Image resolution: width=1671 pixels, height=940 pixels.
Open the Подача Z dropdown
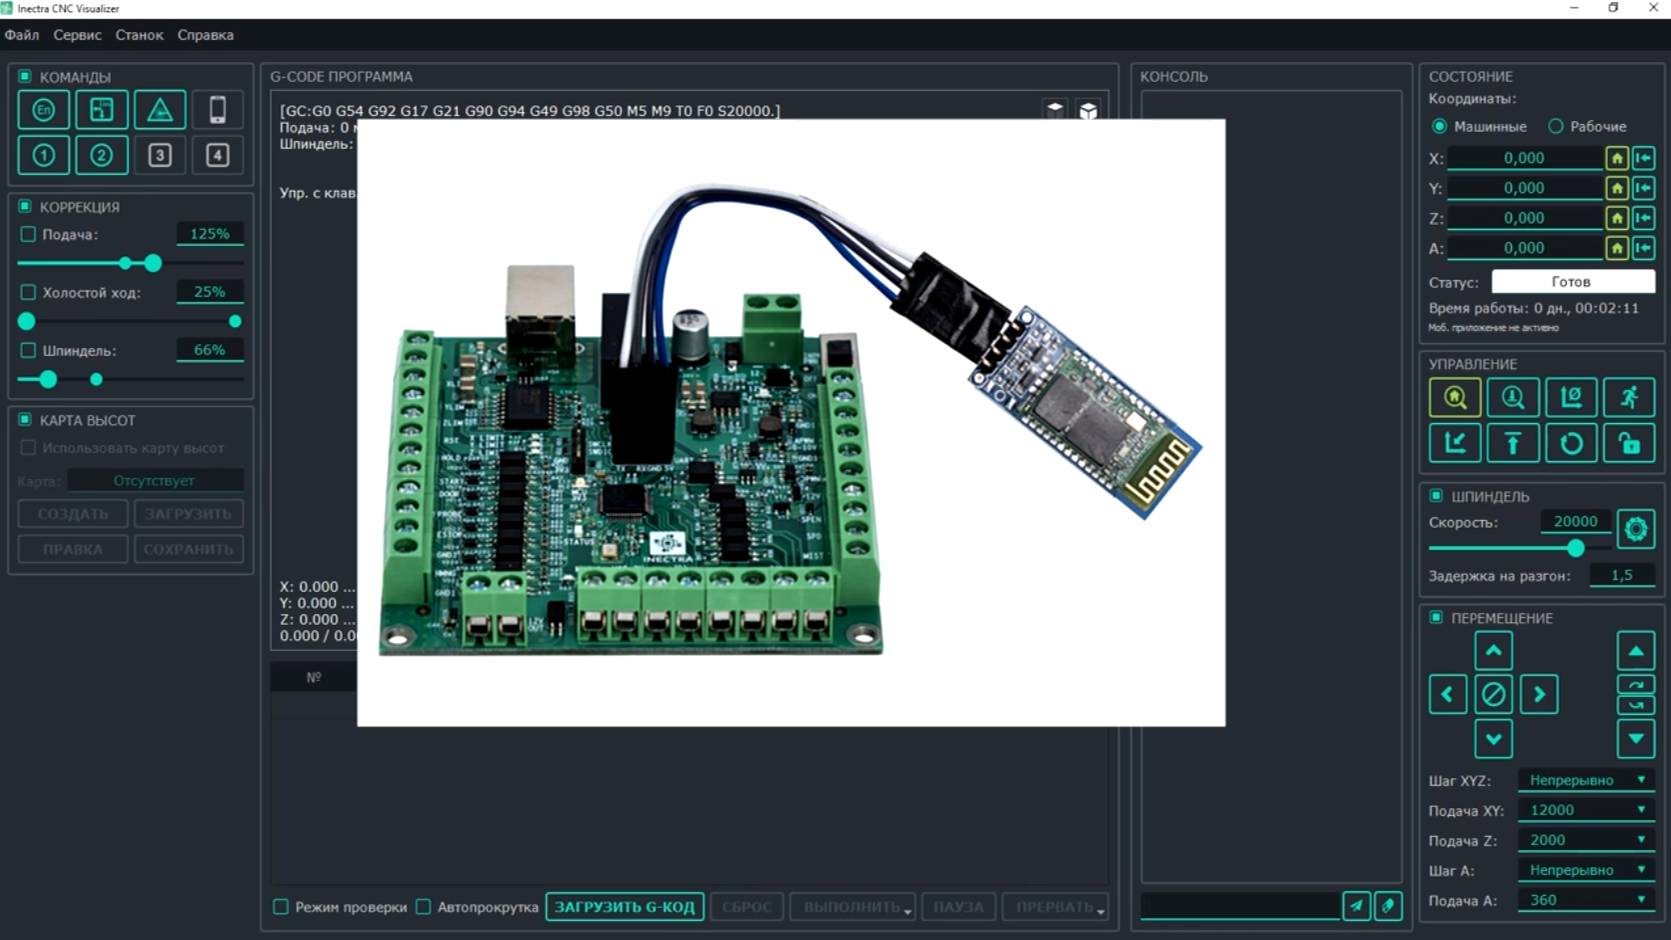coord(1585,840)
